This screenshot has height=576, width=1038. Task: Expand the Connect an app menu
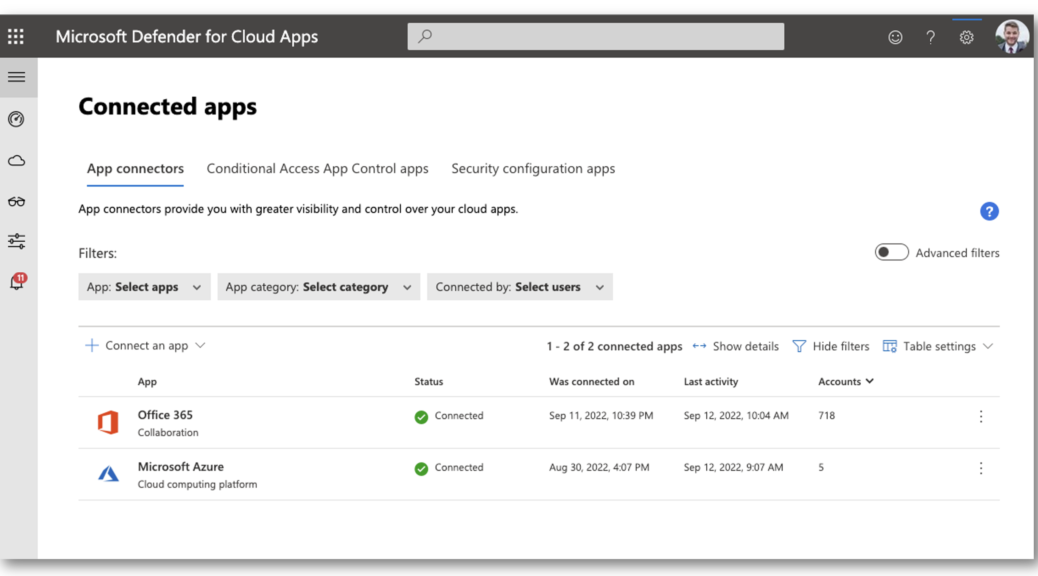point(146,346)
